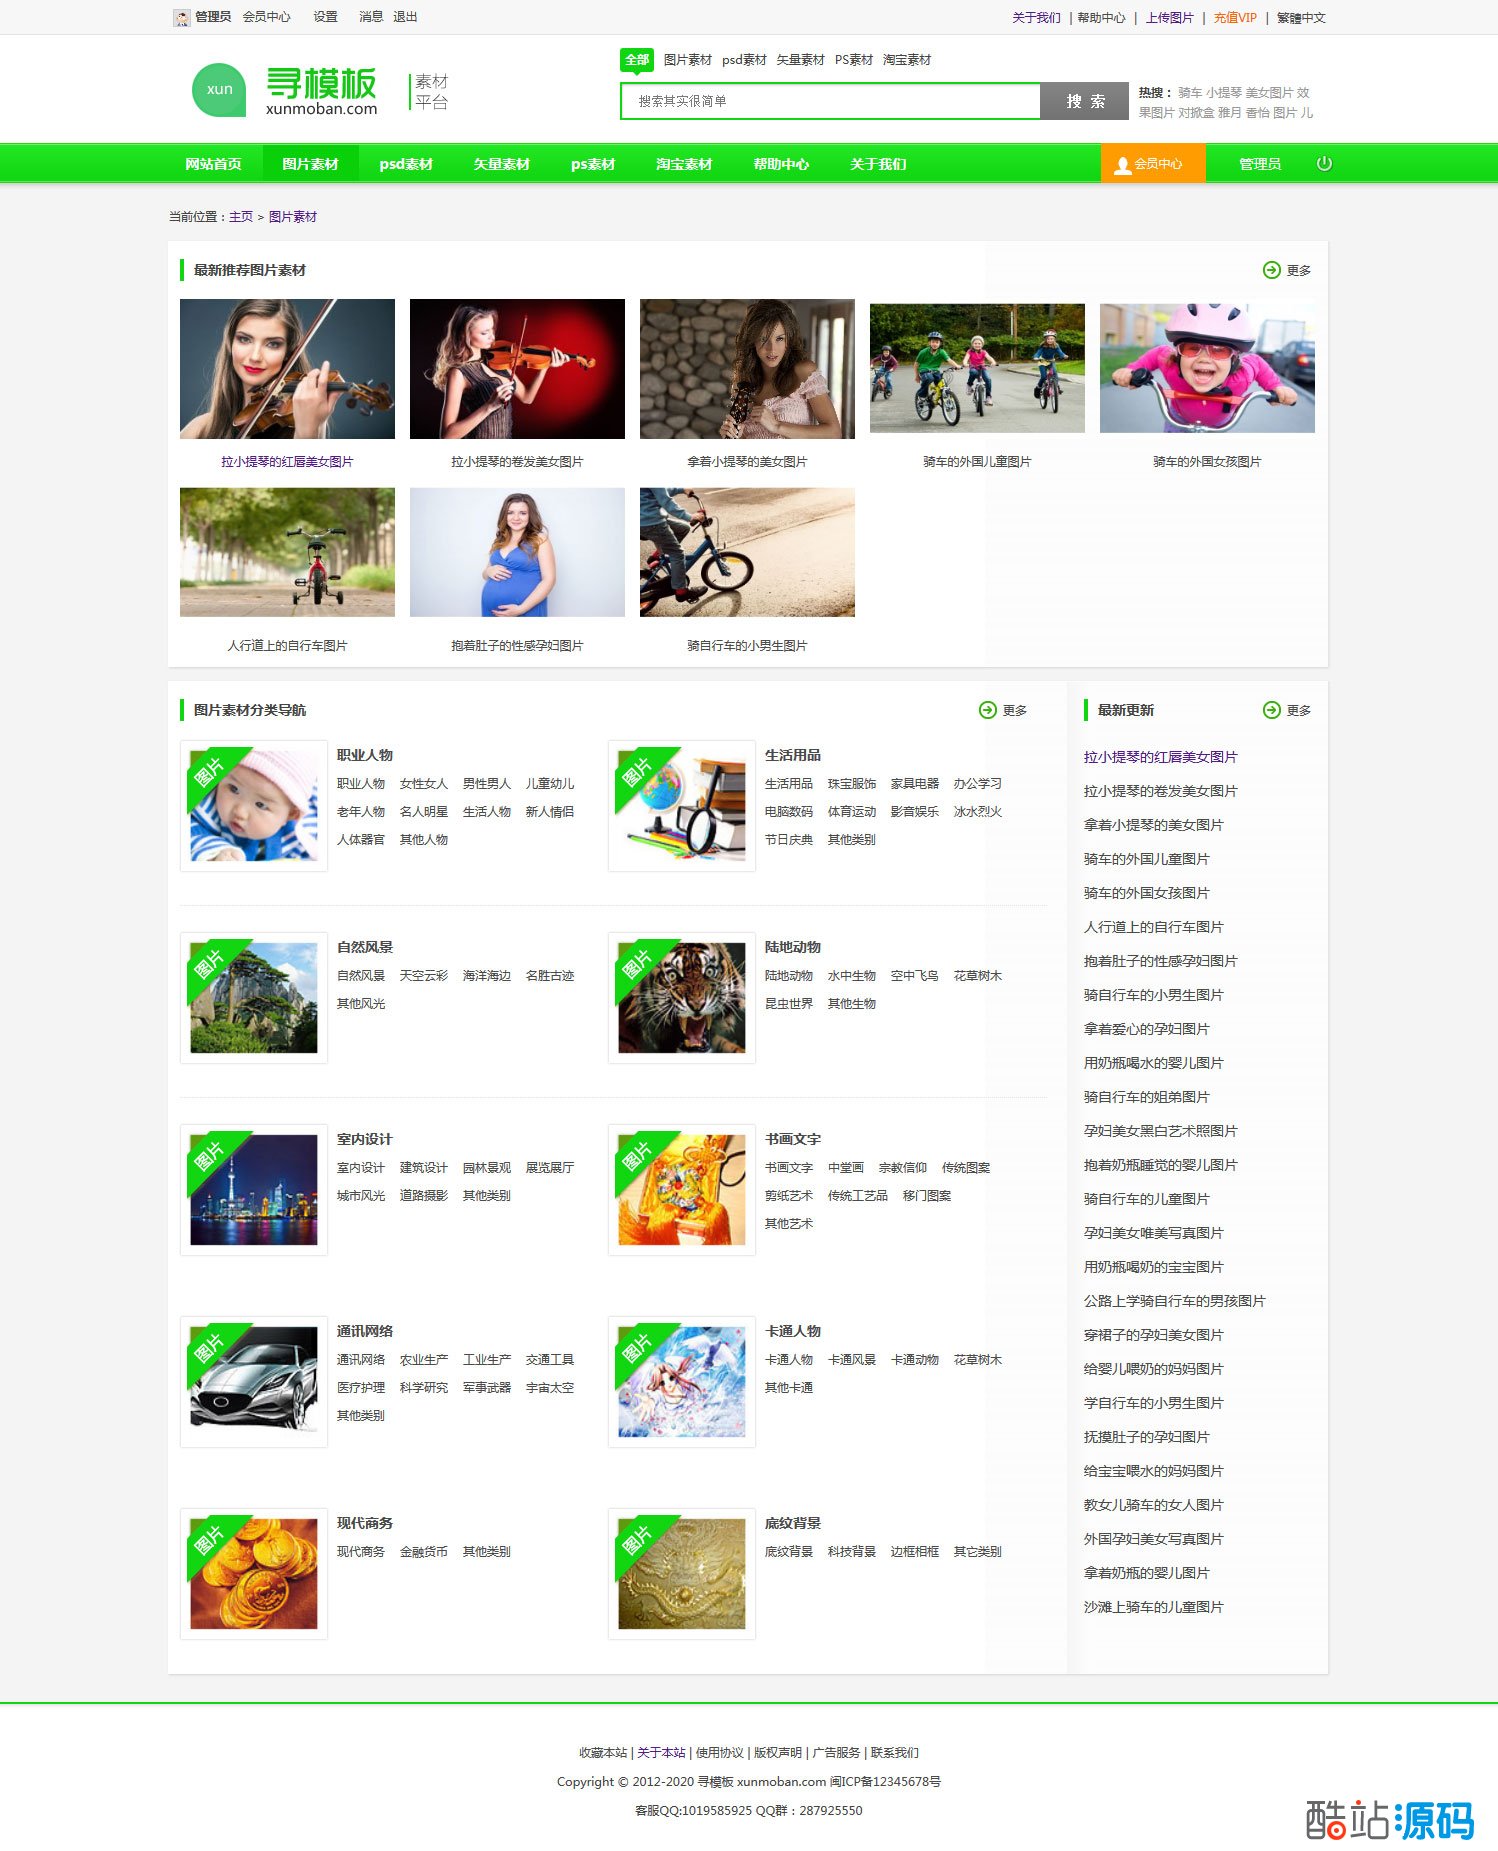Screen dimensions: 1498x1851
Task: Open 更多 arrow in 最新更新 sidebar
Action: coord(1272,710)
